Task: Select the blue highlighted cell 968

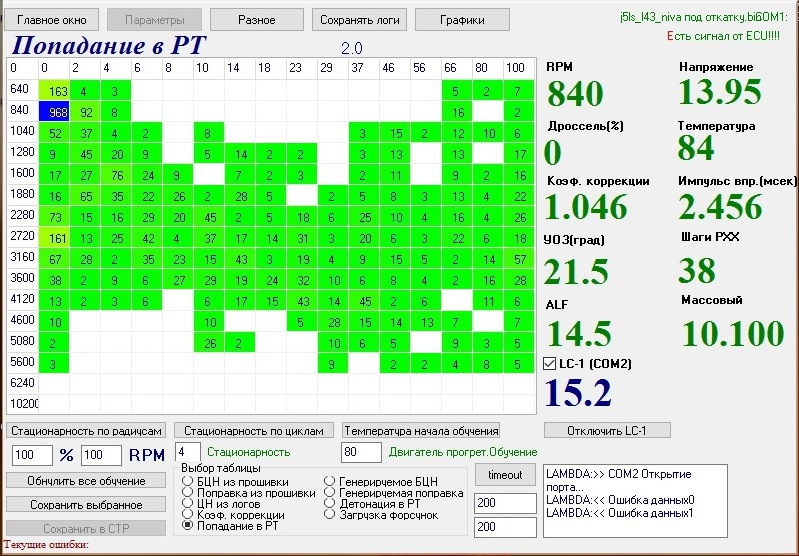Action: click(x=54, y=111)
